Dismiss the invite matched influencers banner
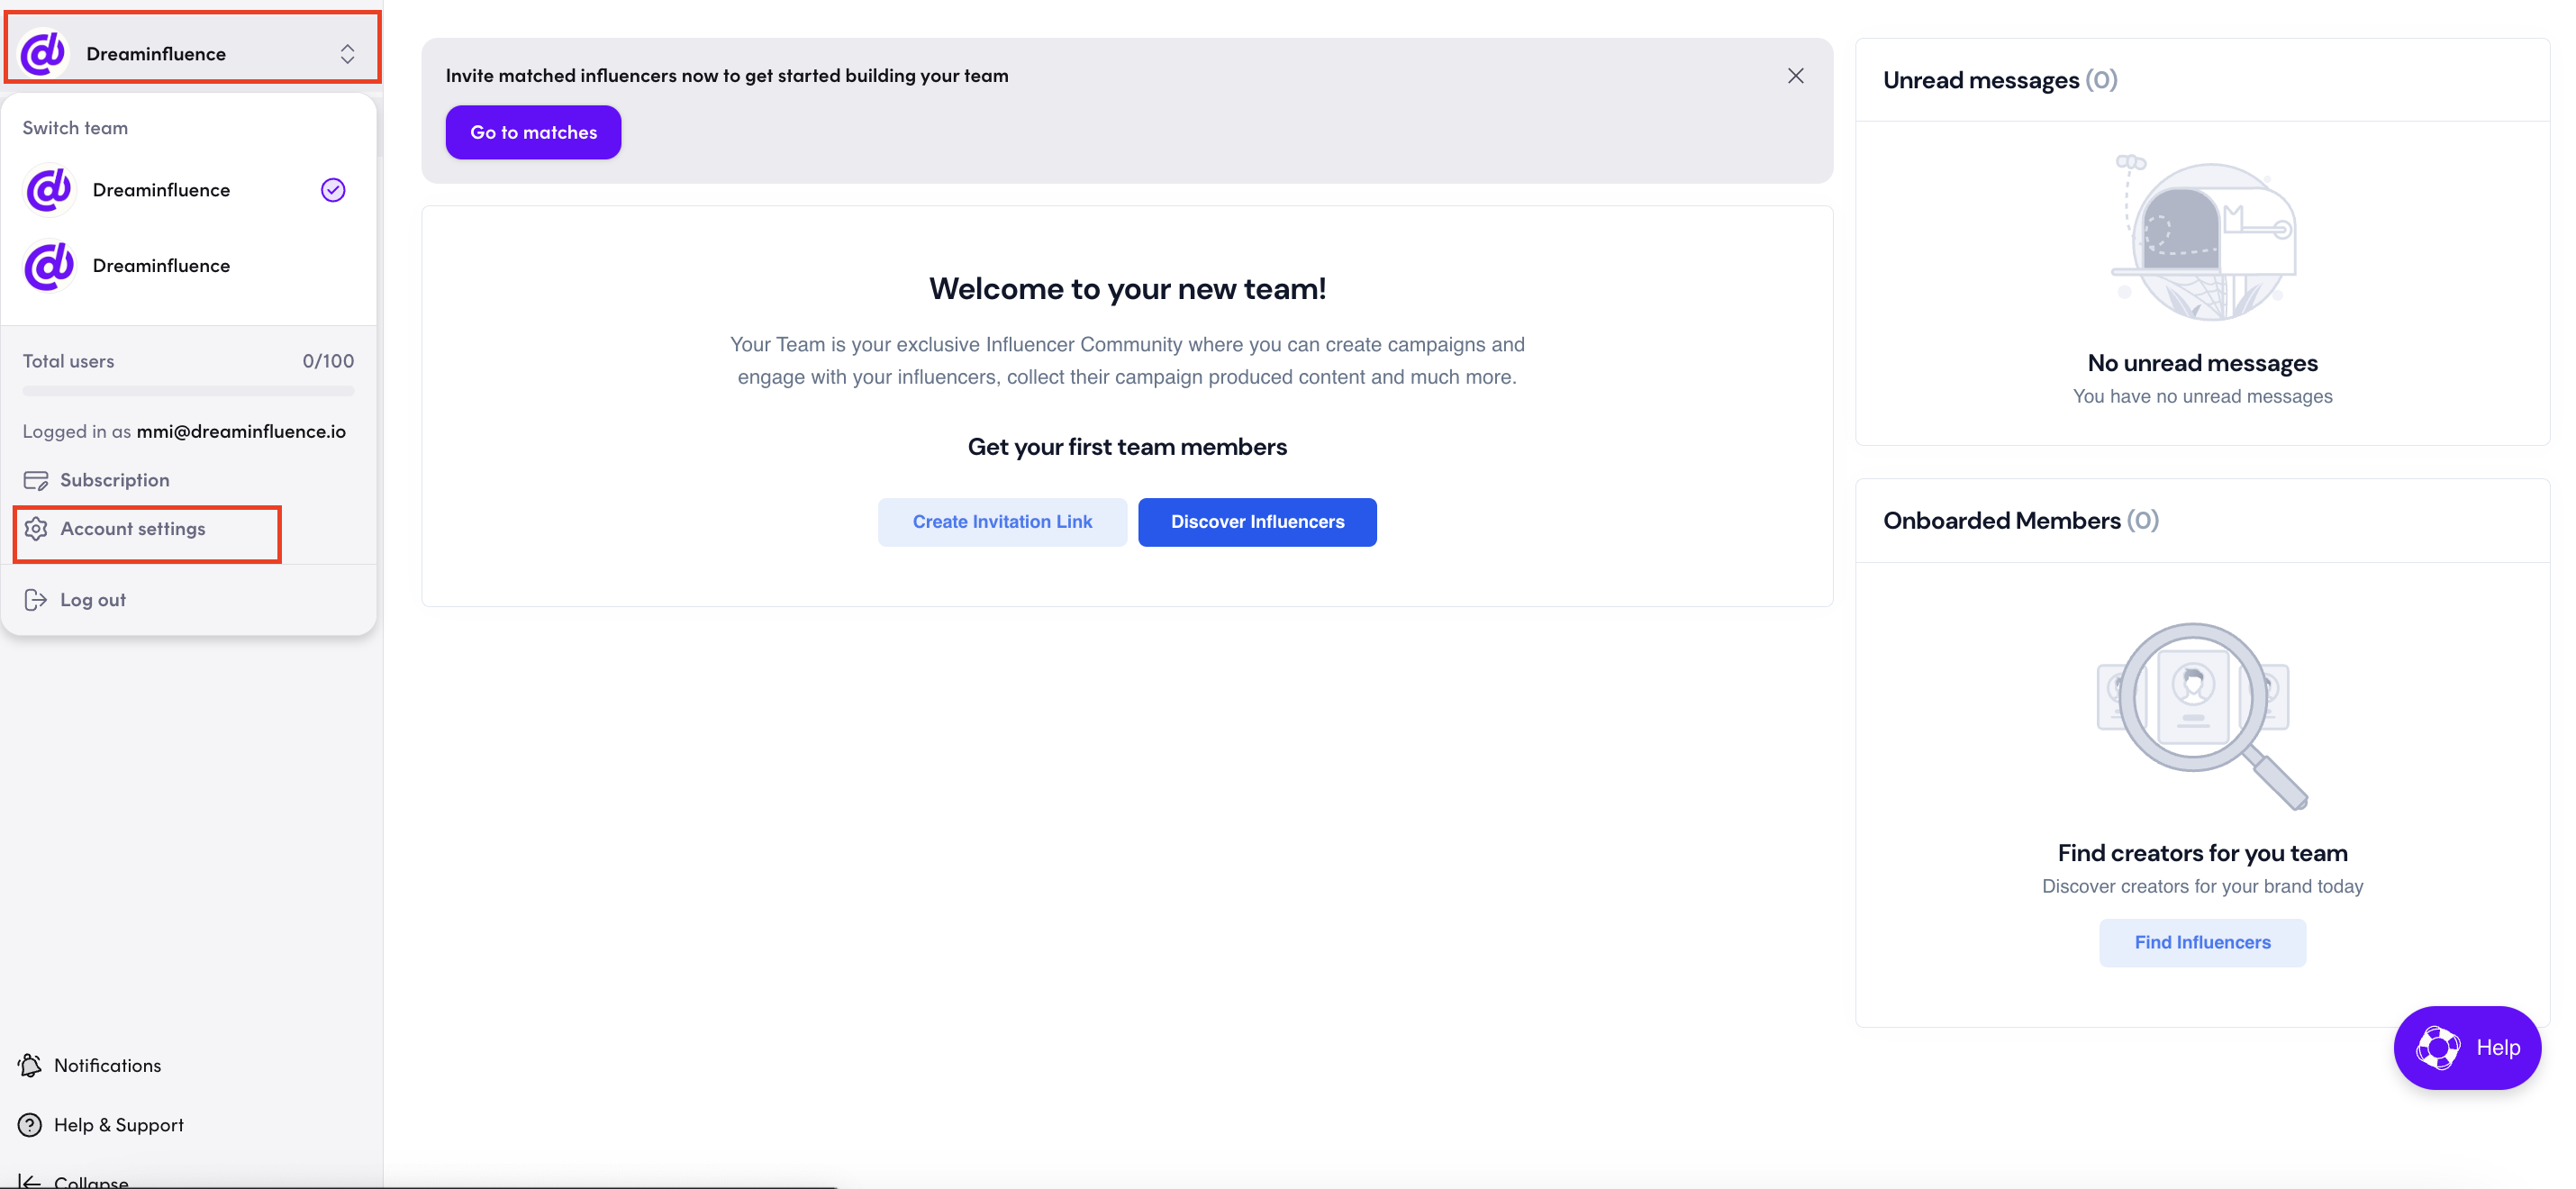The width and height of the screenshot is (2576, 1189). [1795, 76]
